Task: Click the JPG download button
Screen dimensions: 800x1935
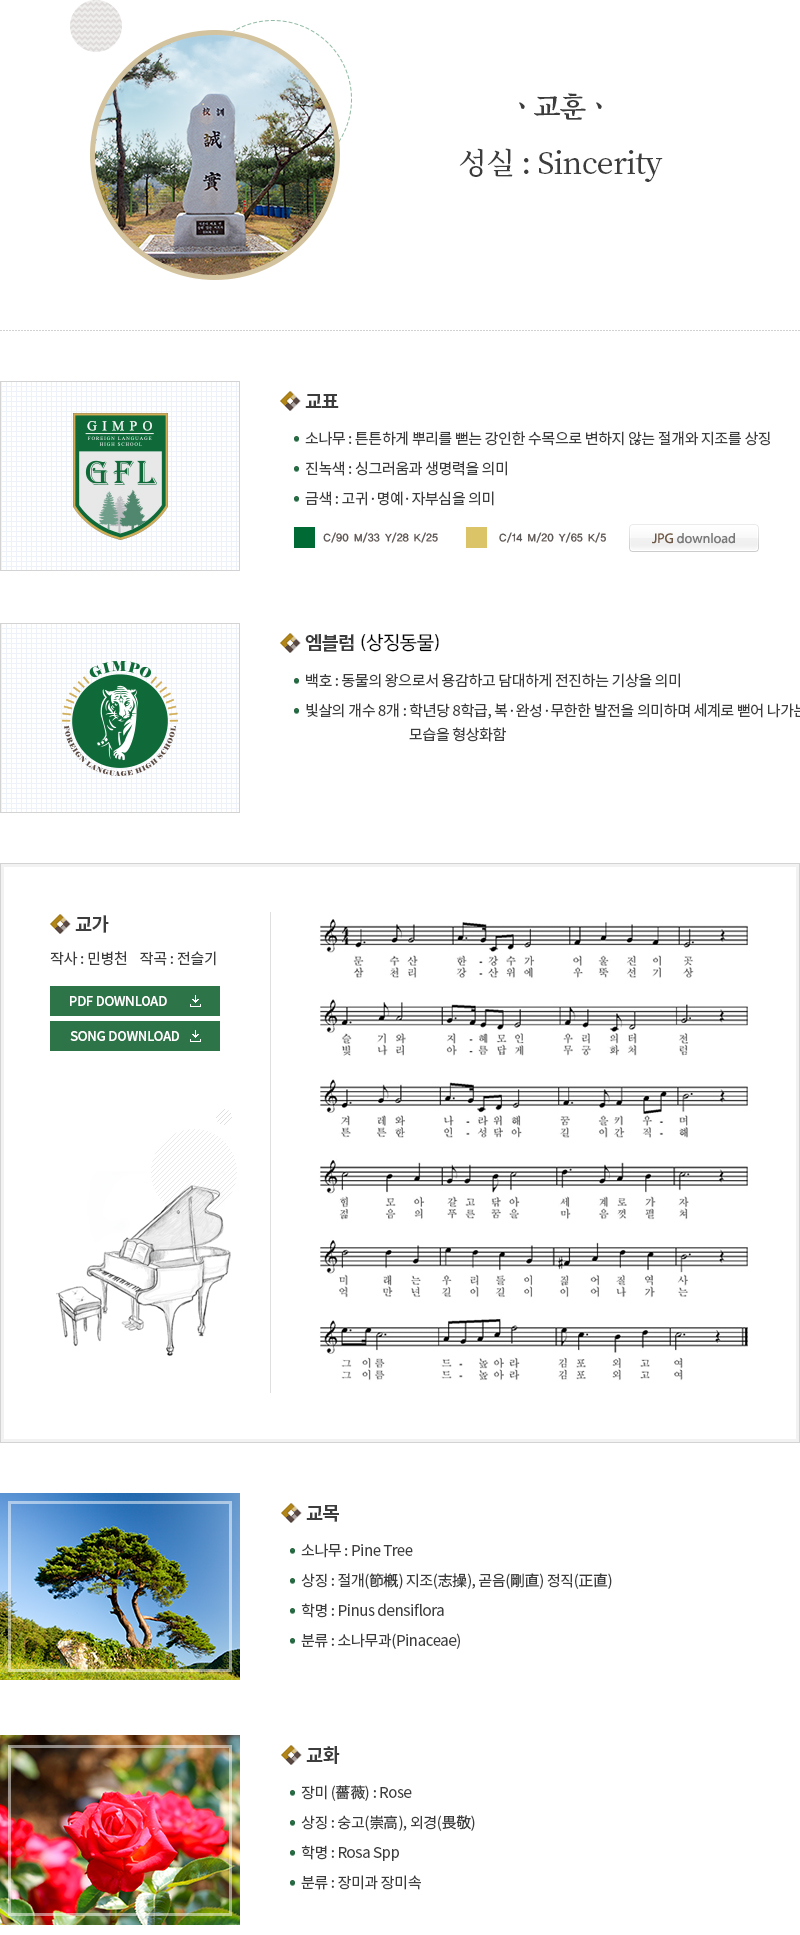Action: [693, 538]
